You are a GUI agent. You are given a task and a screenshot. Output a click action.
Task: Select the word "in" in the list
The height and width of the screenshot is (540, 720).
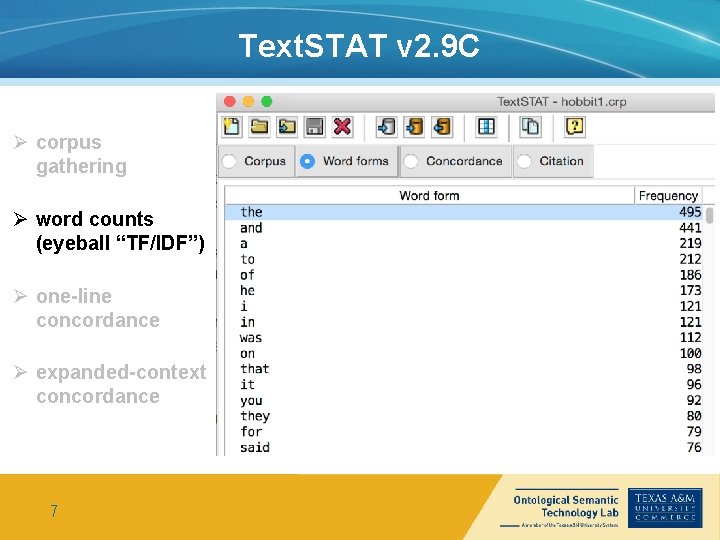[x=247, y=322]
